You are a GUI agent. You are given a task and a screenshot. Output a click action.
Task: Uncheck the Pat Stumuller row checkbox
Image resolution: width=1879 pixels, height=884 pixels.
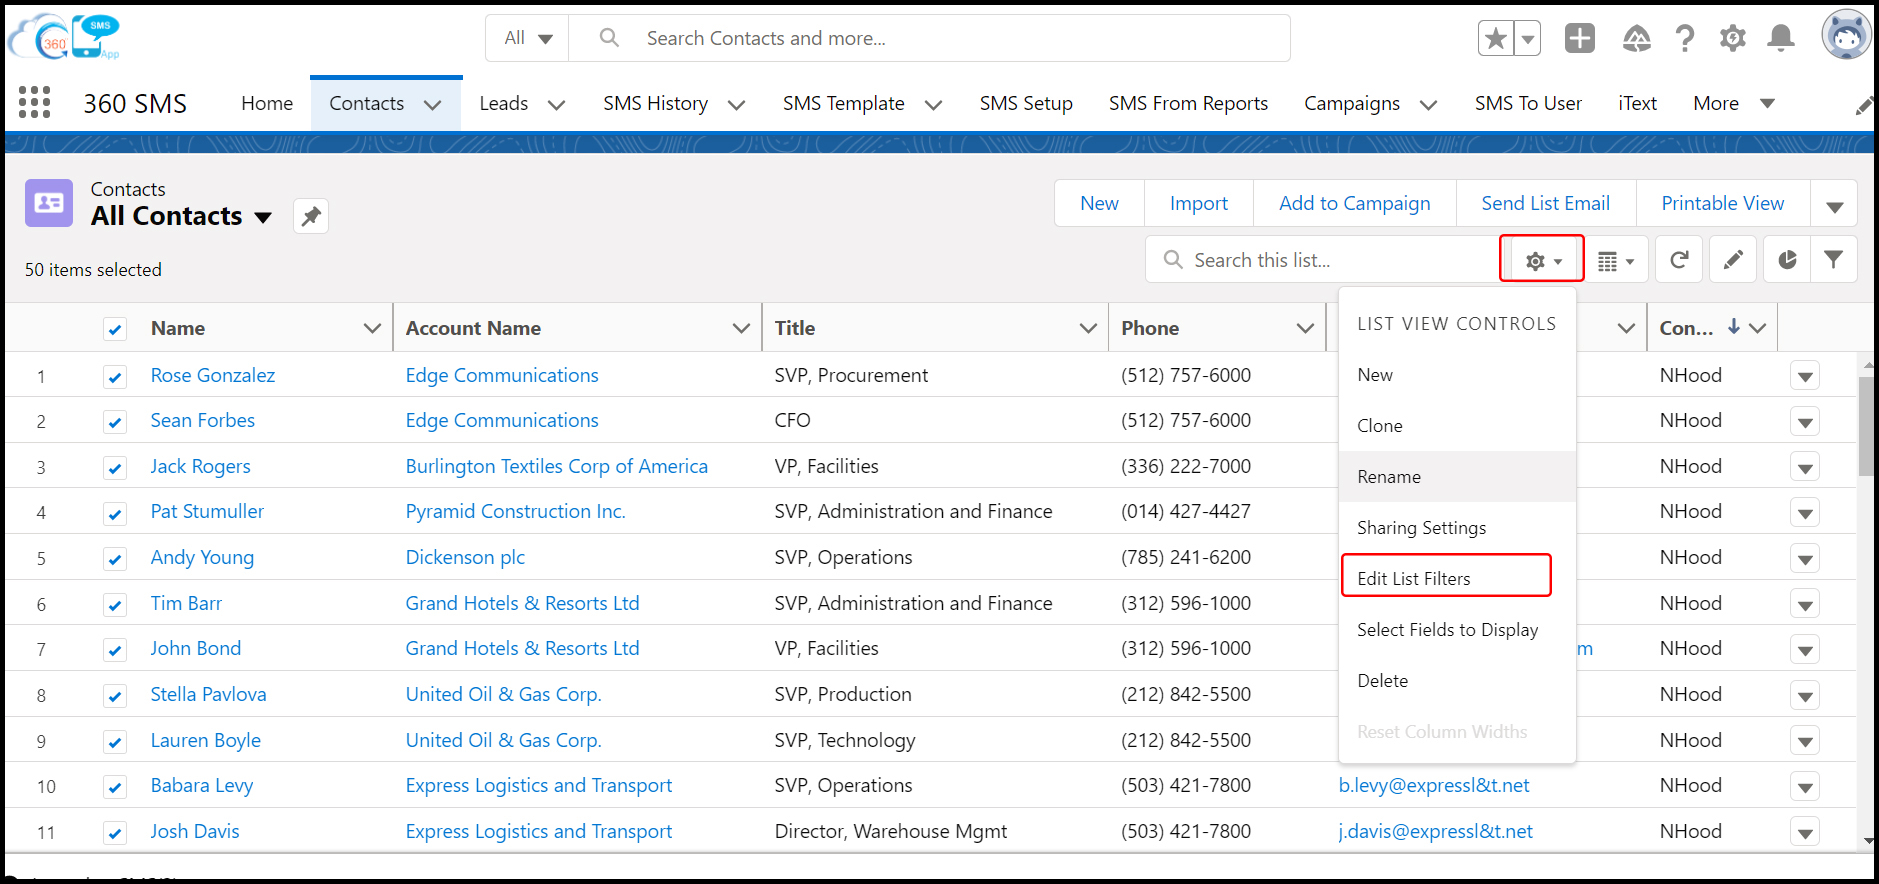(115, 513)
